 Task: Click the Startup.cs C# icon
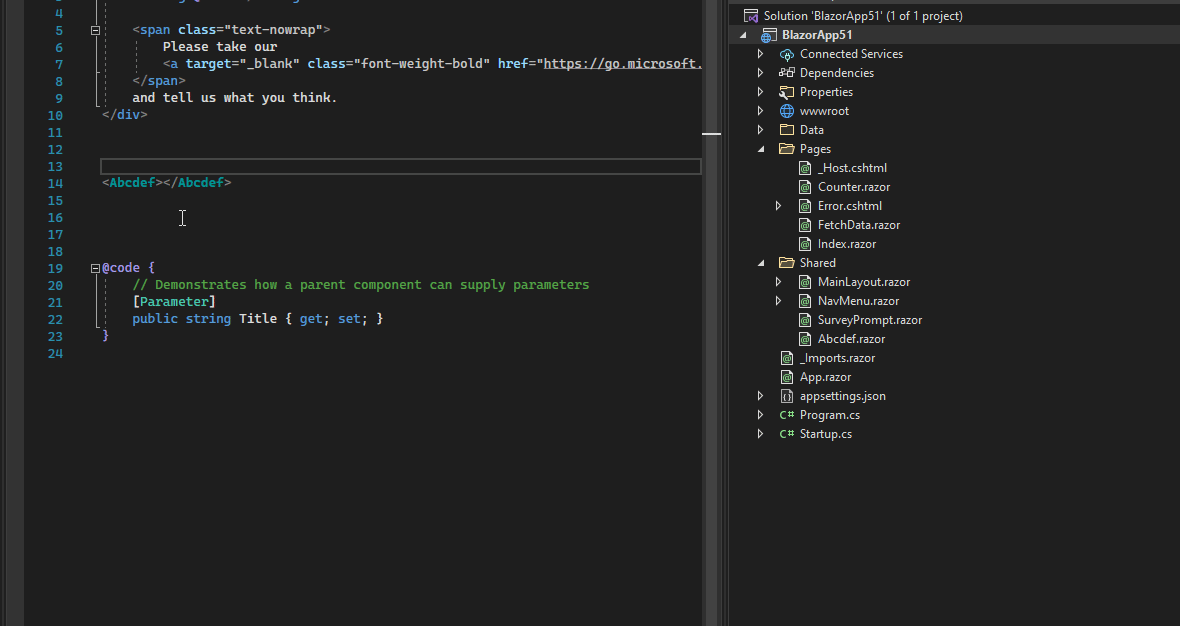point(786,434)
